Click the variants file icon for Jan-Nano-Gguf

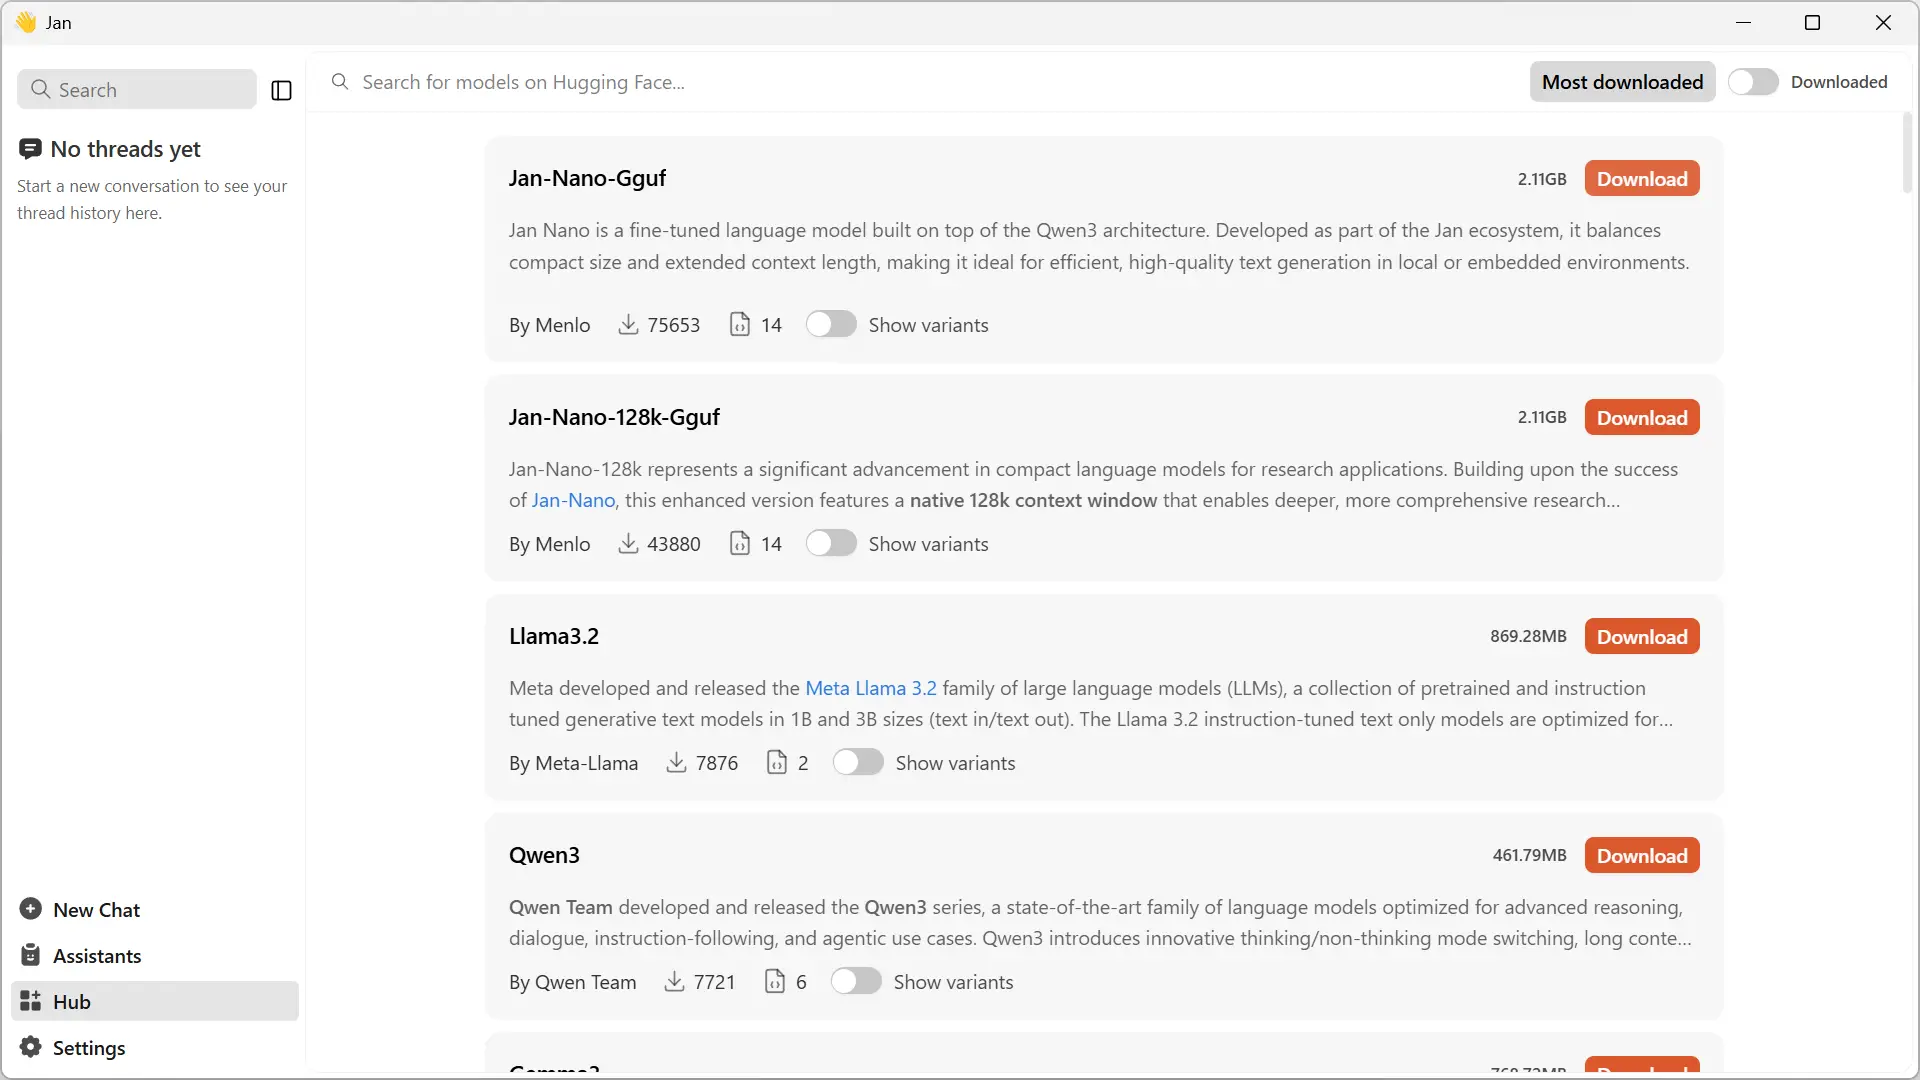click(740, 325)
